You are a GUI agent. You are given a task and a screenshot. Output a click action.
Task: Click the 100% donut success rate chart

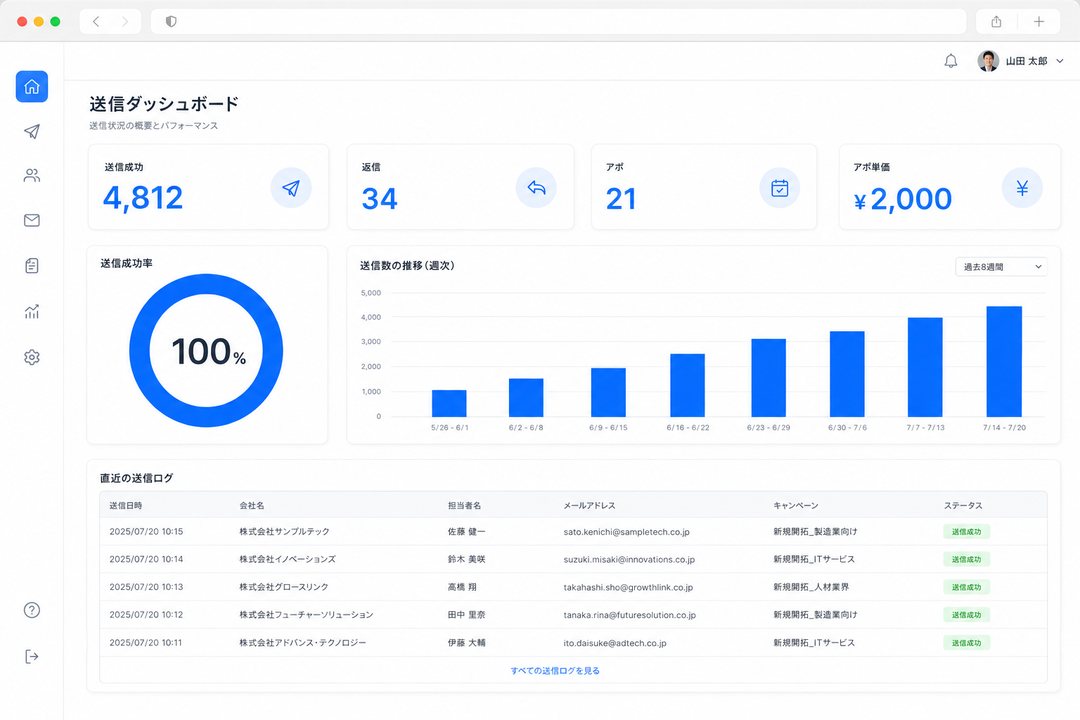coord(206,351)
